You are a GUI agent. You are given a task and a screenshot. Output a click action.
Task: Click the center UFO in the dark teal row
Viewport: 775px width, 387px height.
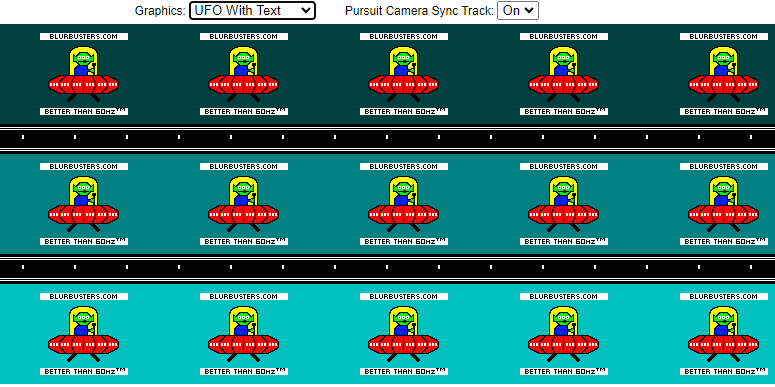coord(404,74)
